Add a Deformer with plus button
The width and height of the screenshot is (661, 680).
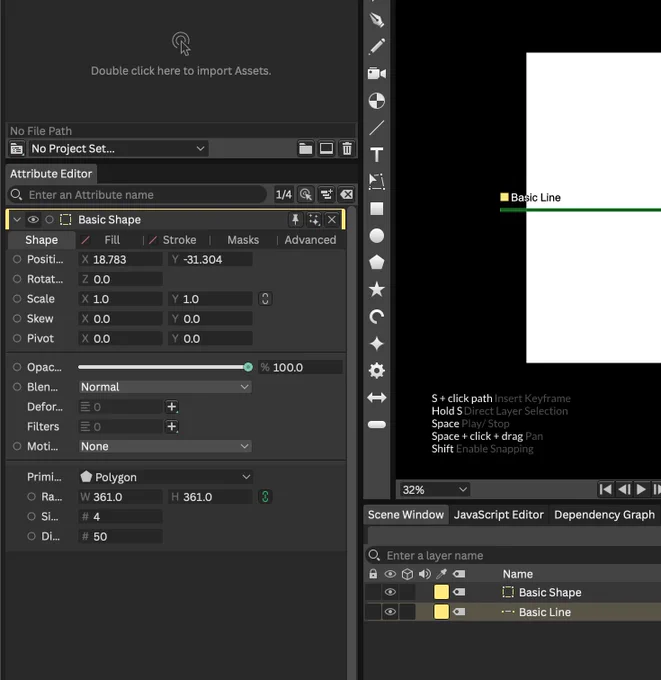tap(172, 407)
